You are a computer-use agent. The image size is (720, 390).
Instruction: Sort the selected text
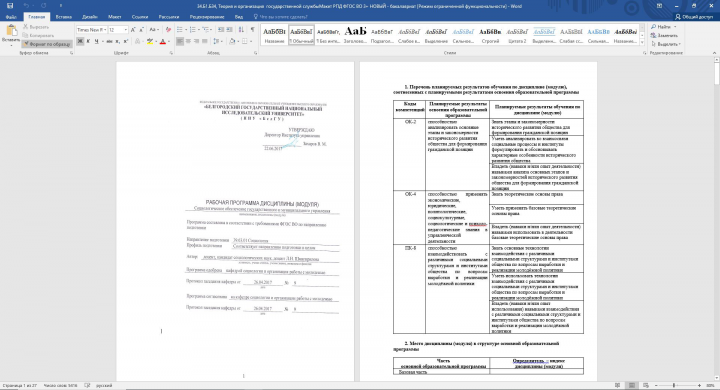click(x=241, y=29)
